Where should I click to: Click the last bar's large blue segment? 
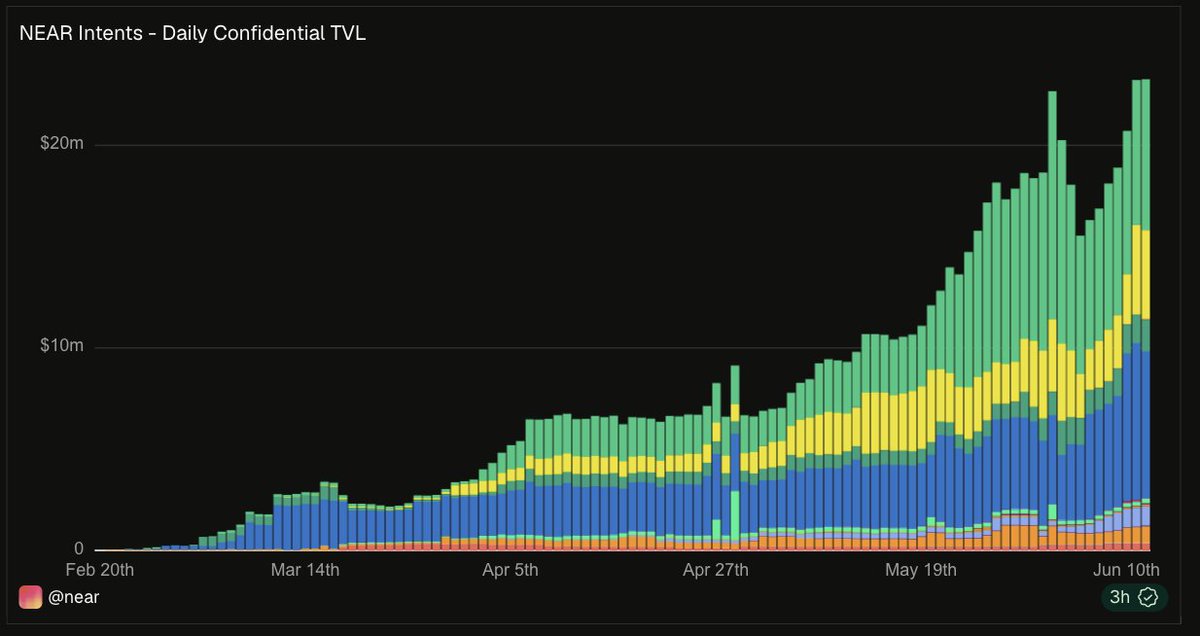click(1145, 424)
